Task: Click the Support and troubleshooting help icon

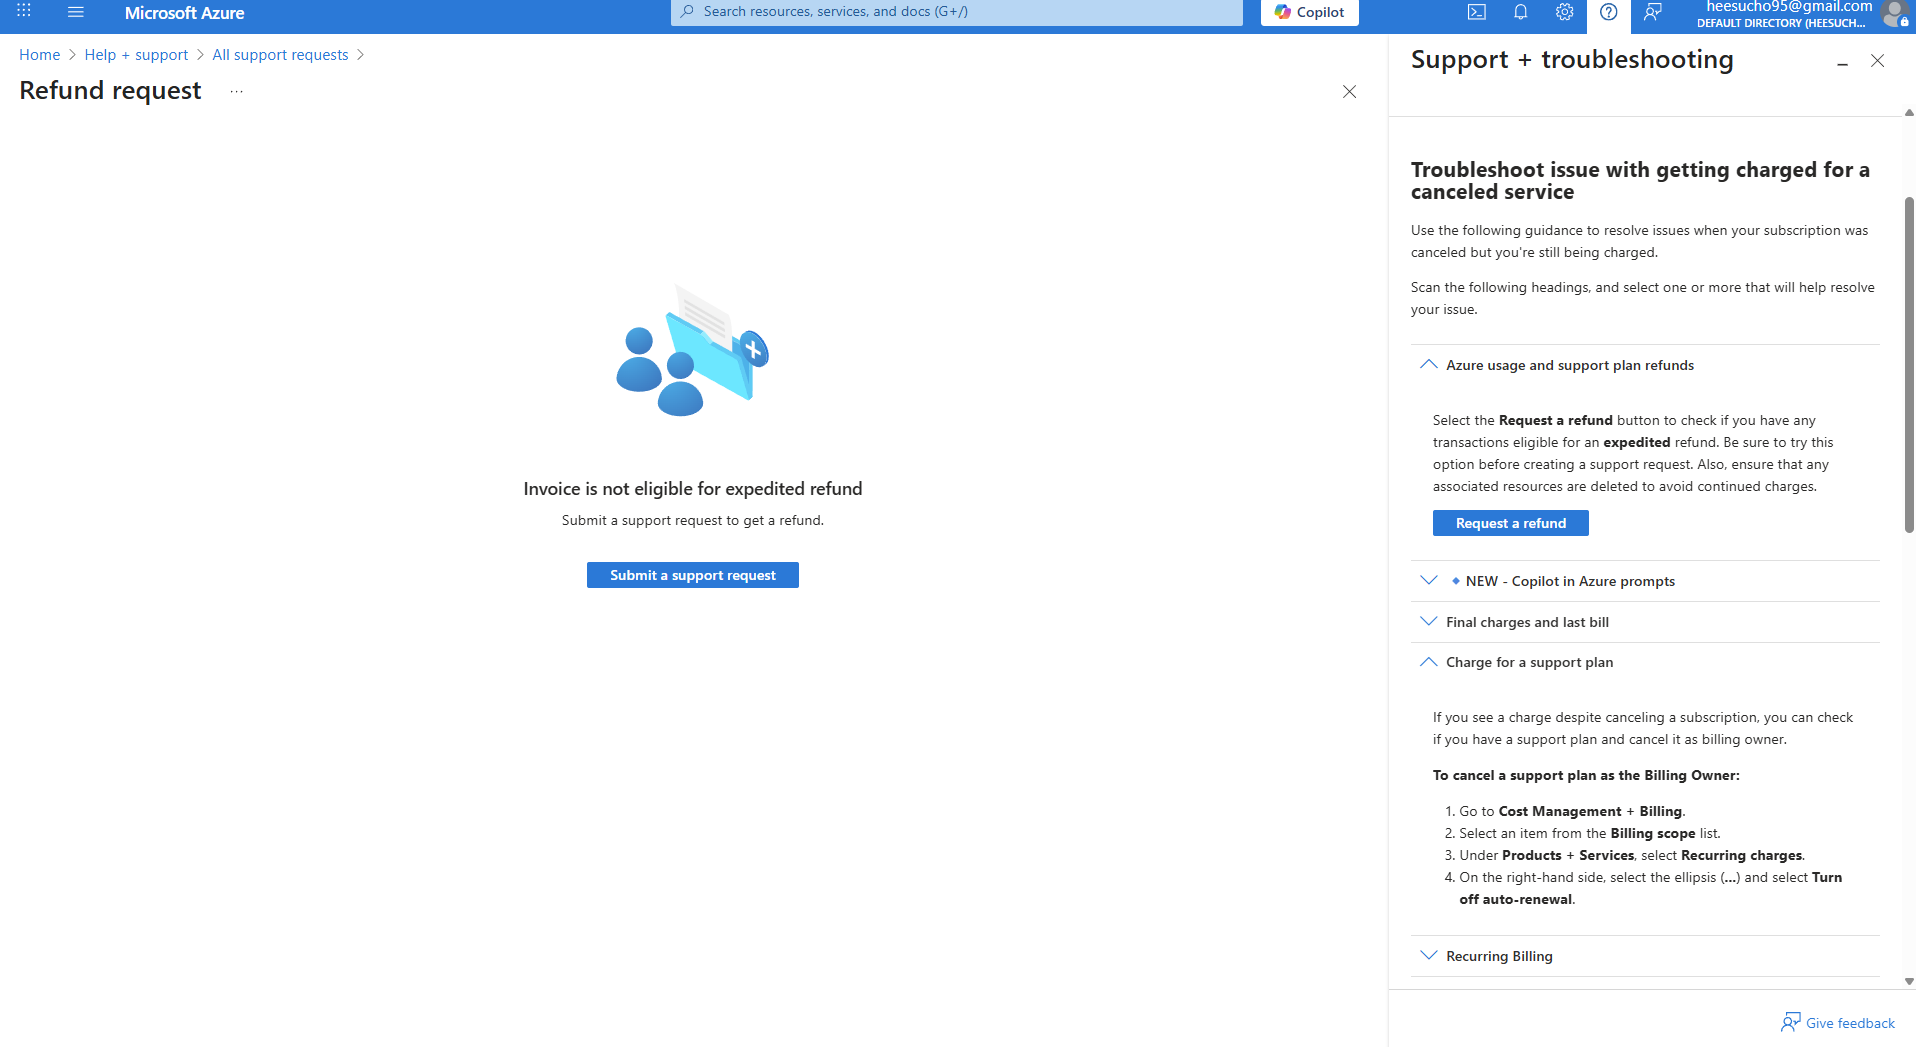Action: pyautogui.click(x=1608, y=12)
